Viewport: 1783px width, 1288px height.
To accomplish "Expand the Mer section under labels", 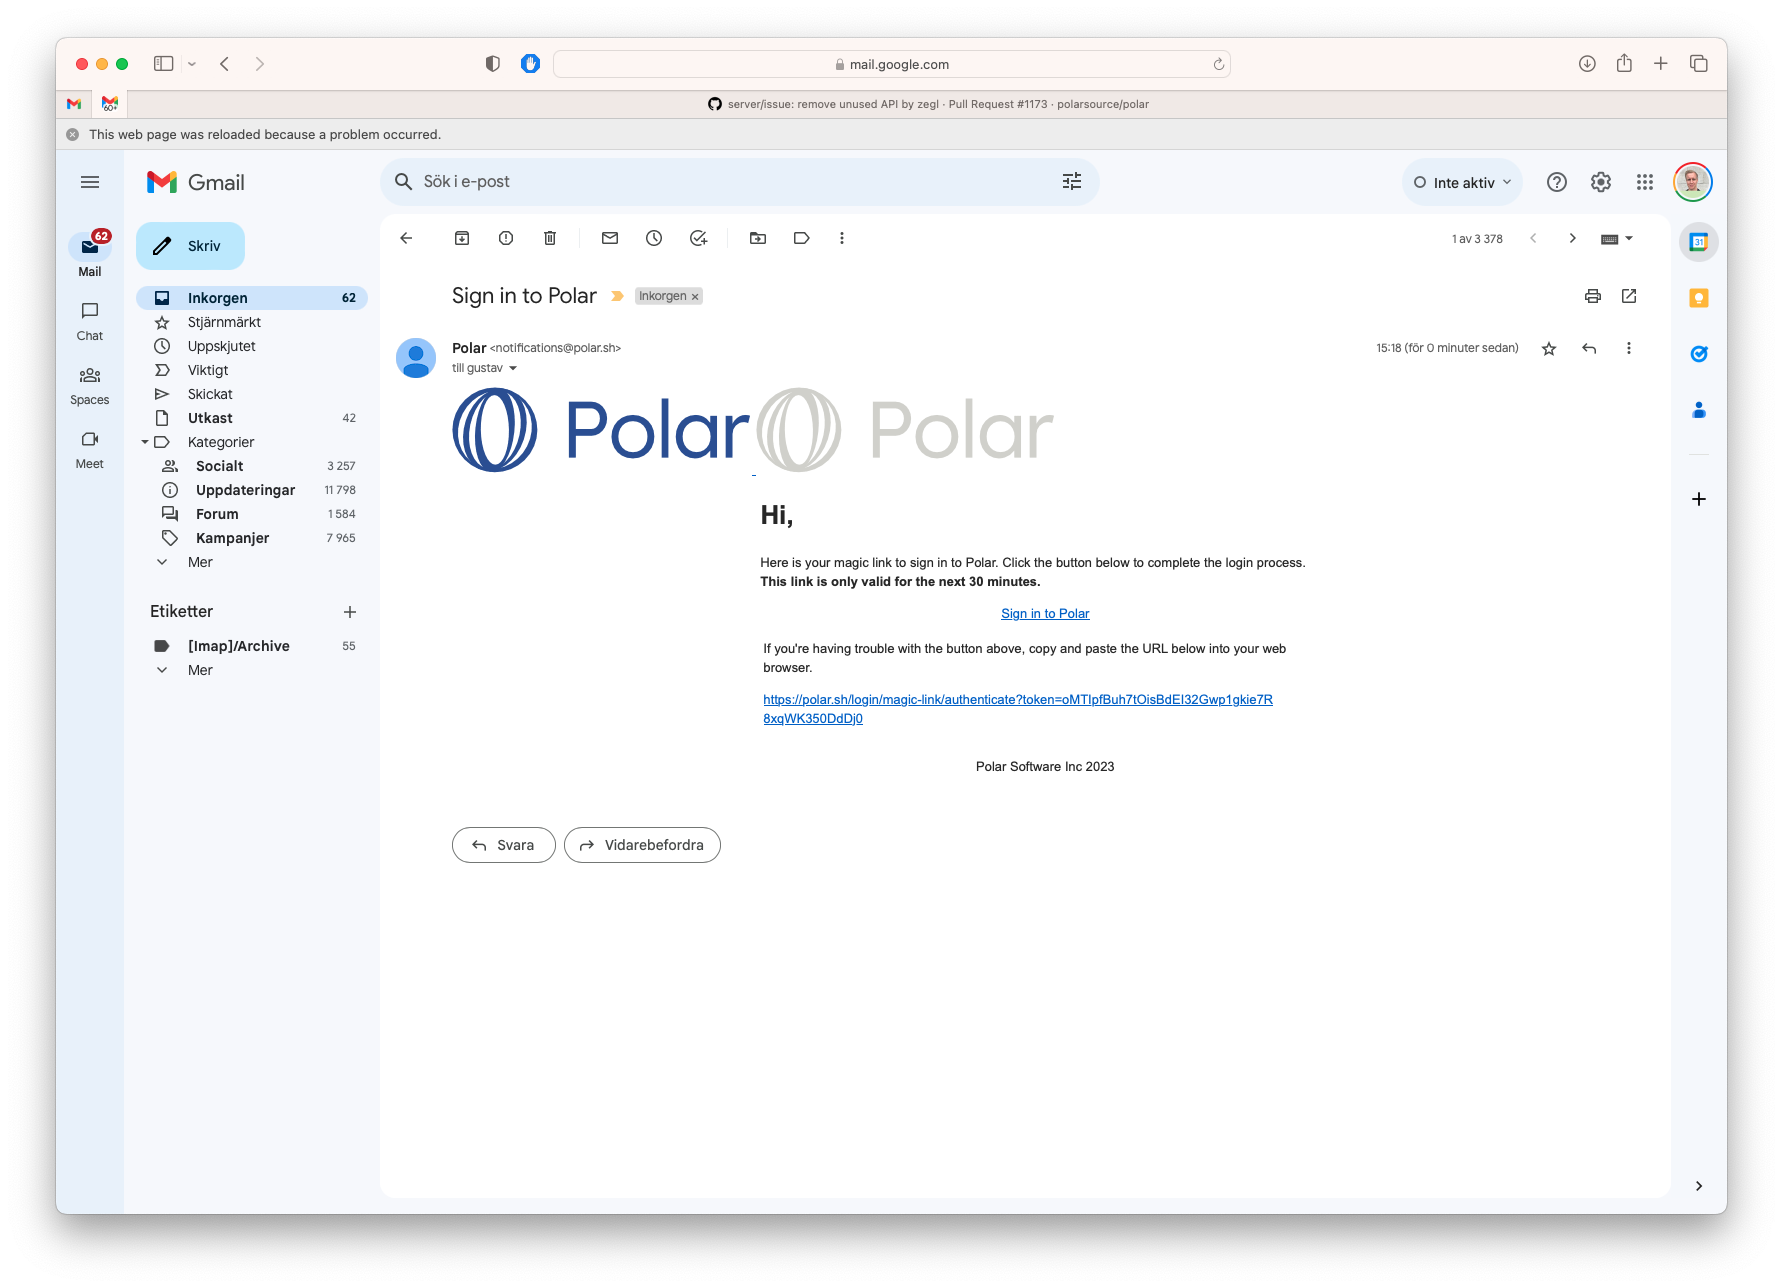I will [200, 670].
